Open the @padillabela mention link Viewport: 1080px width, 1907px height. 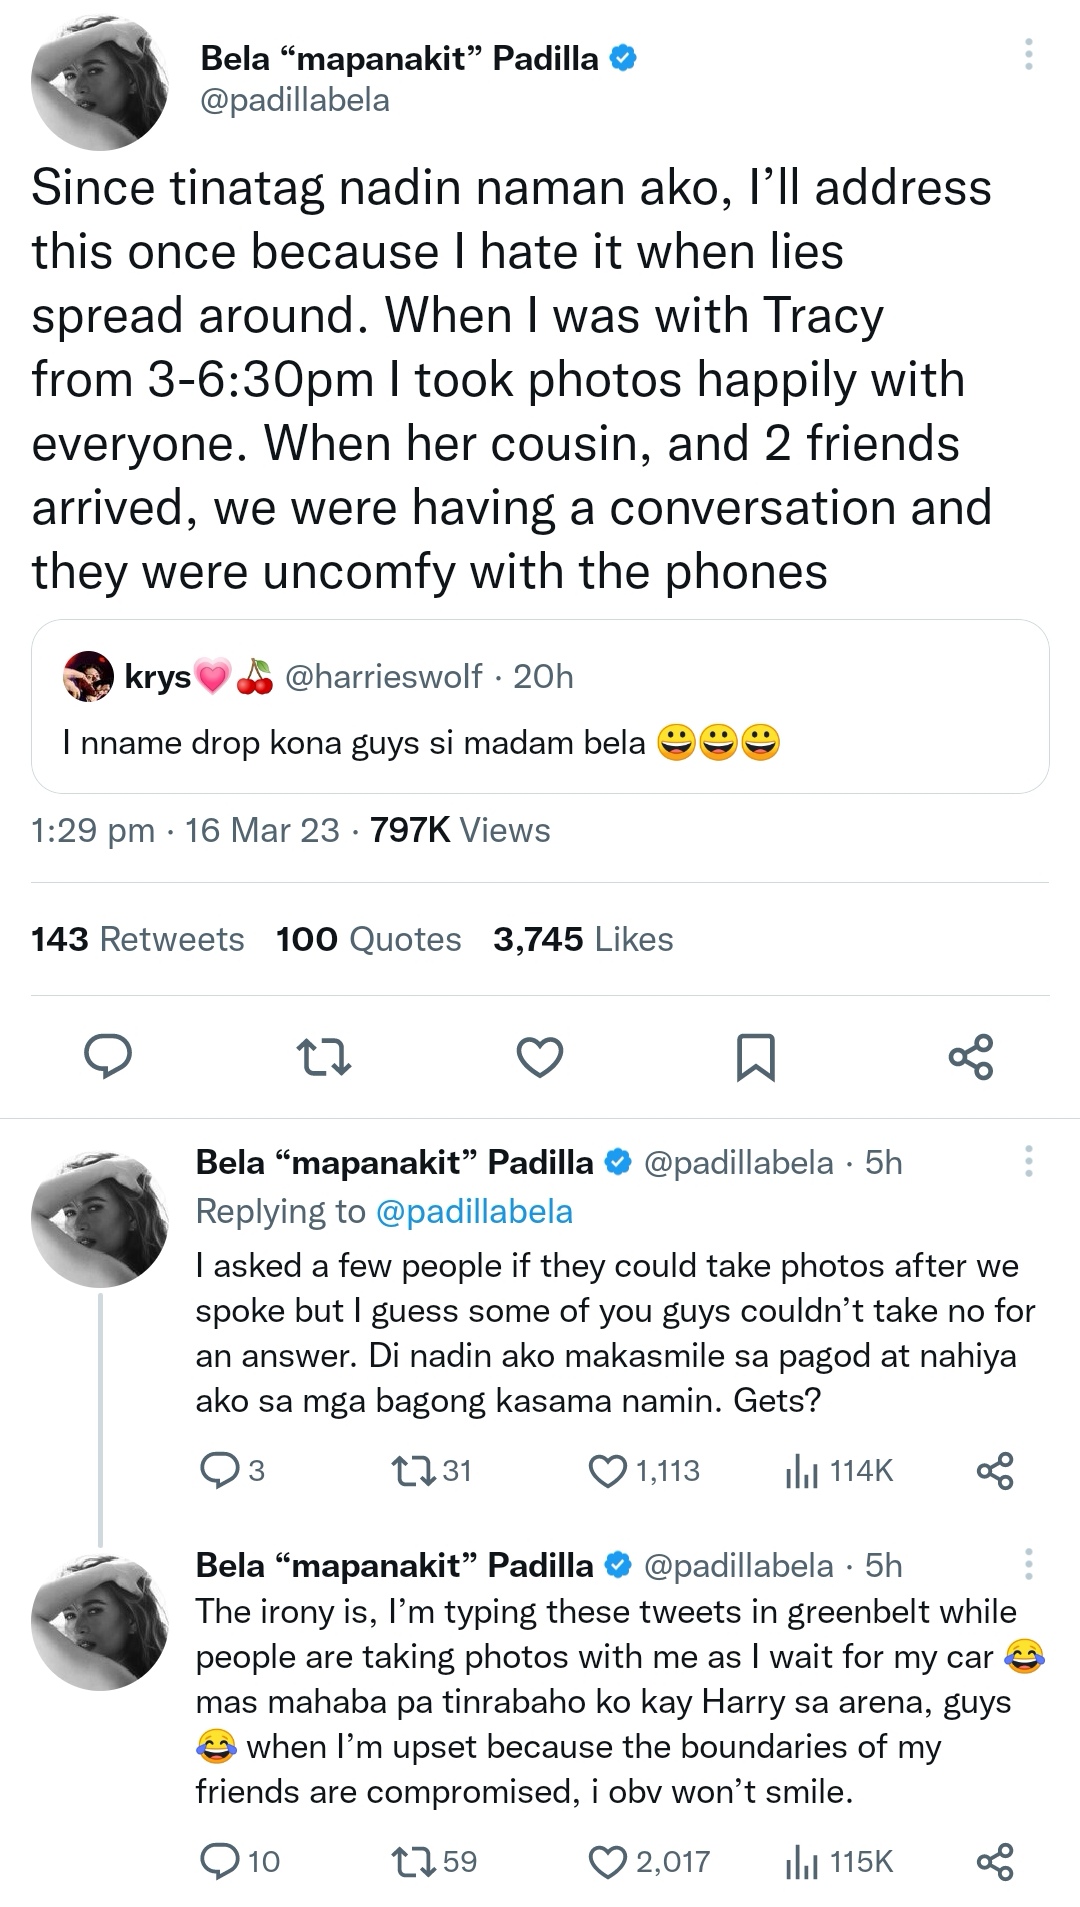474,1211
